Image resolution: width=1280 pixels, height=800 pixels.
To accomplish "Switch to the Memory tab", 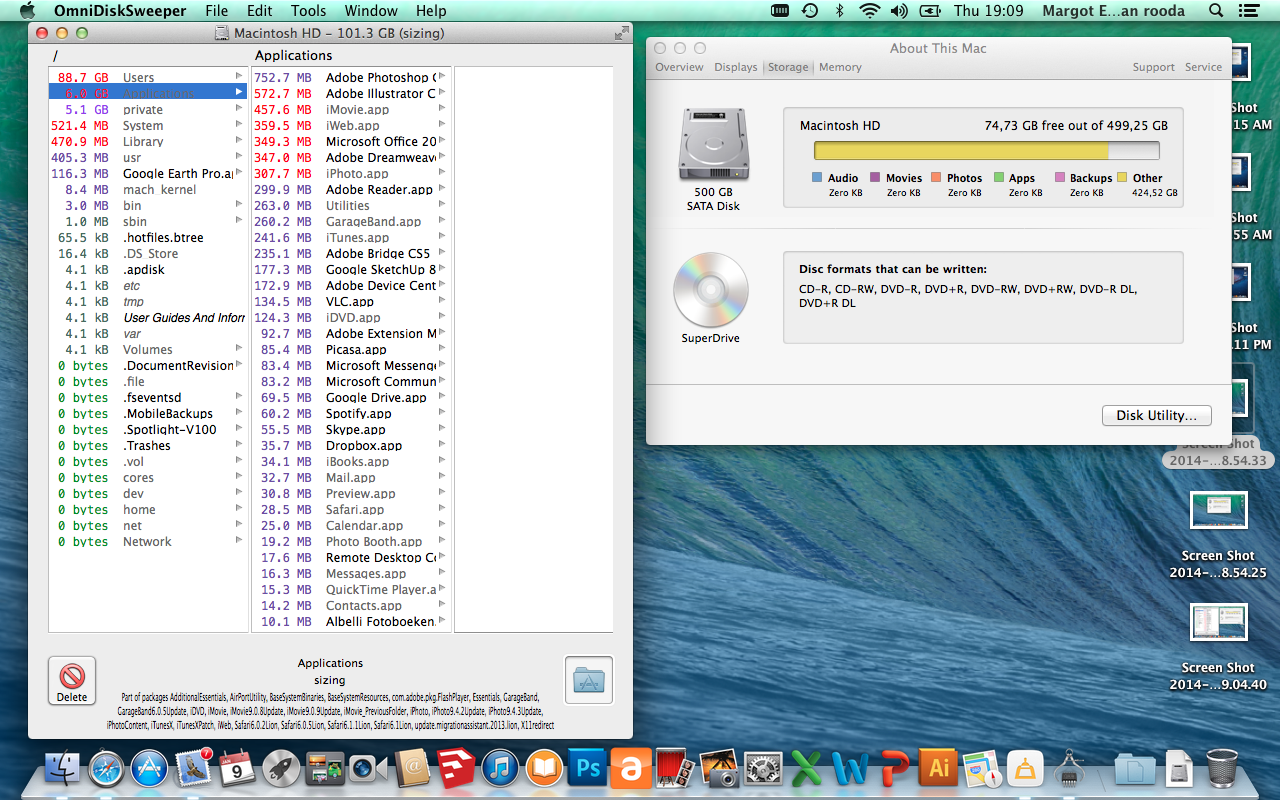I will tap(840, 67).
